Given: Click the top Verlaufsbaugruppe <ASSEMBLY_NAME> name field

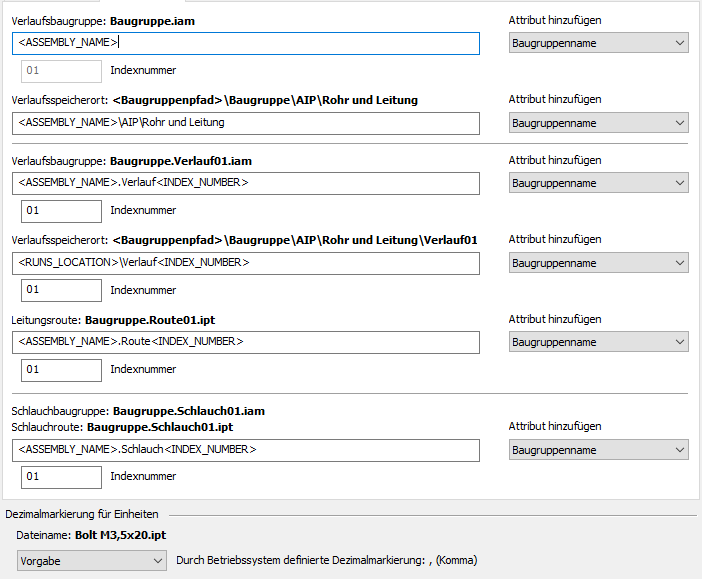Looking at the screenshot, I should coord(247,43).
